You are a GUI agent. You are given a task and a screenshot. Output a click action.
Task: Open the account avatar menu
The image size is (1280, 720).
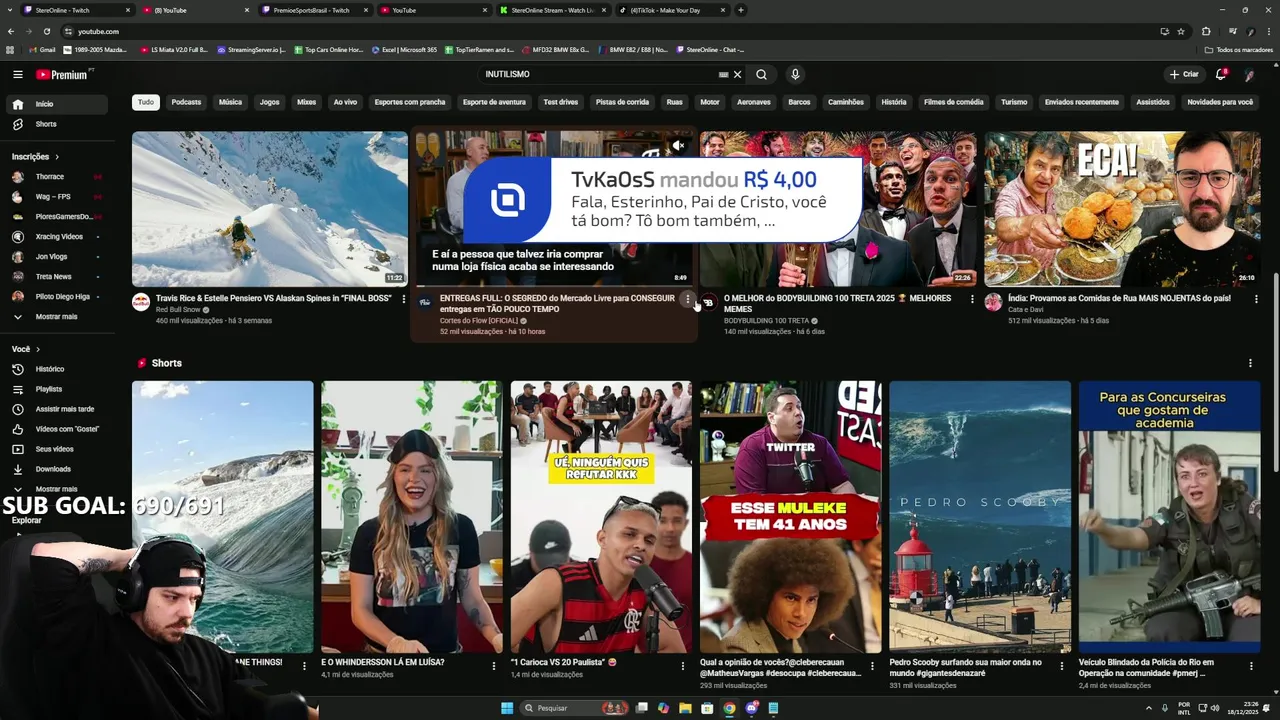[1249, 74]
